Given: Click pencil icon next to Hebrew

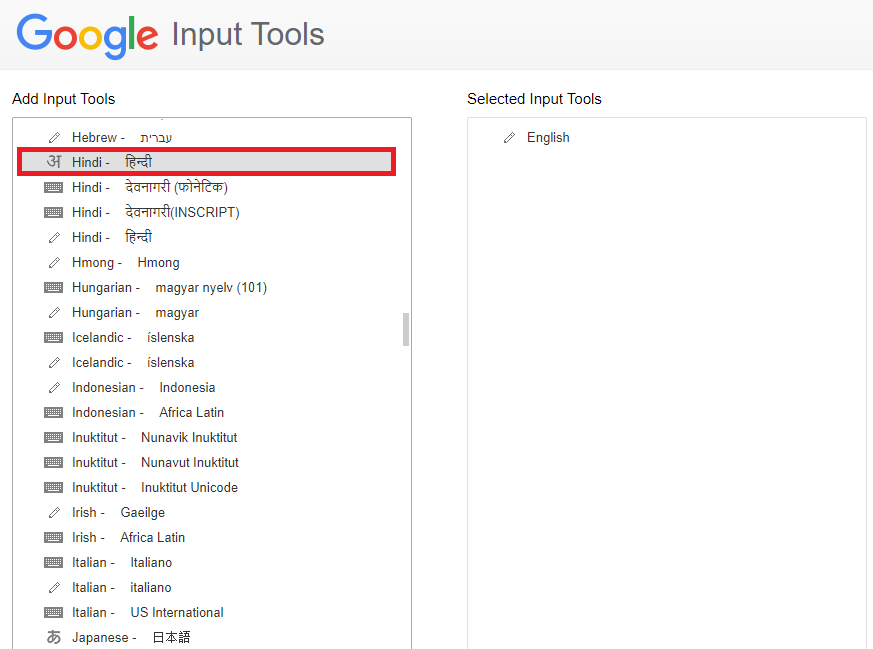Looking at the screenshot, I should (x=54, y=137).
